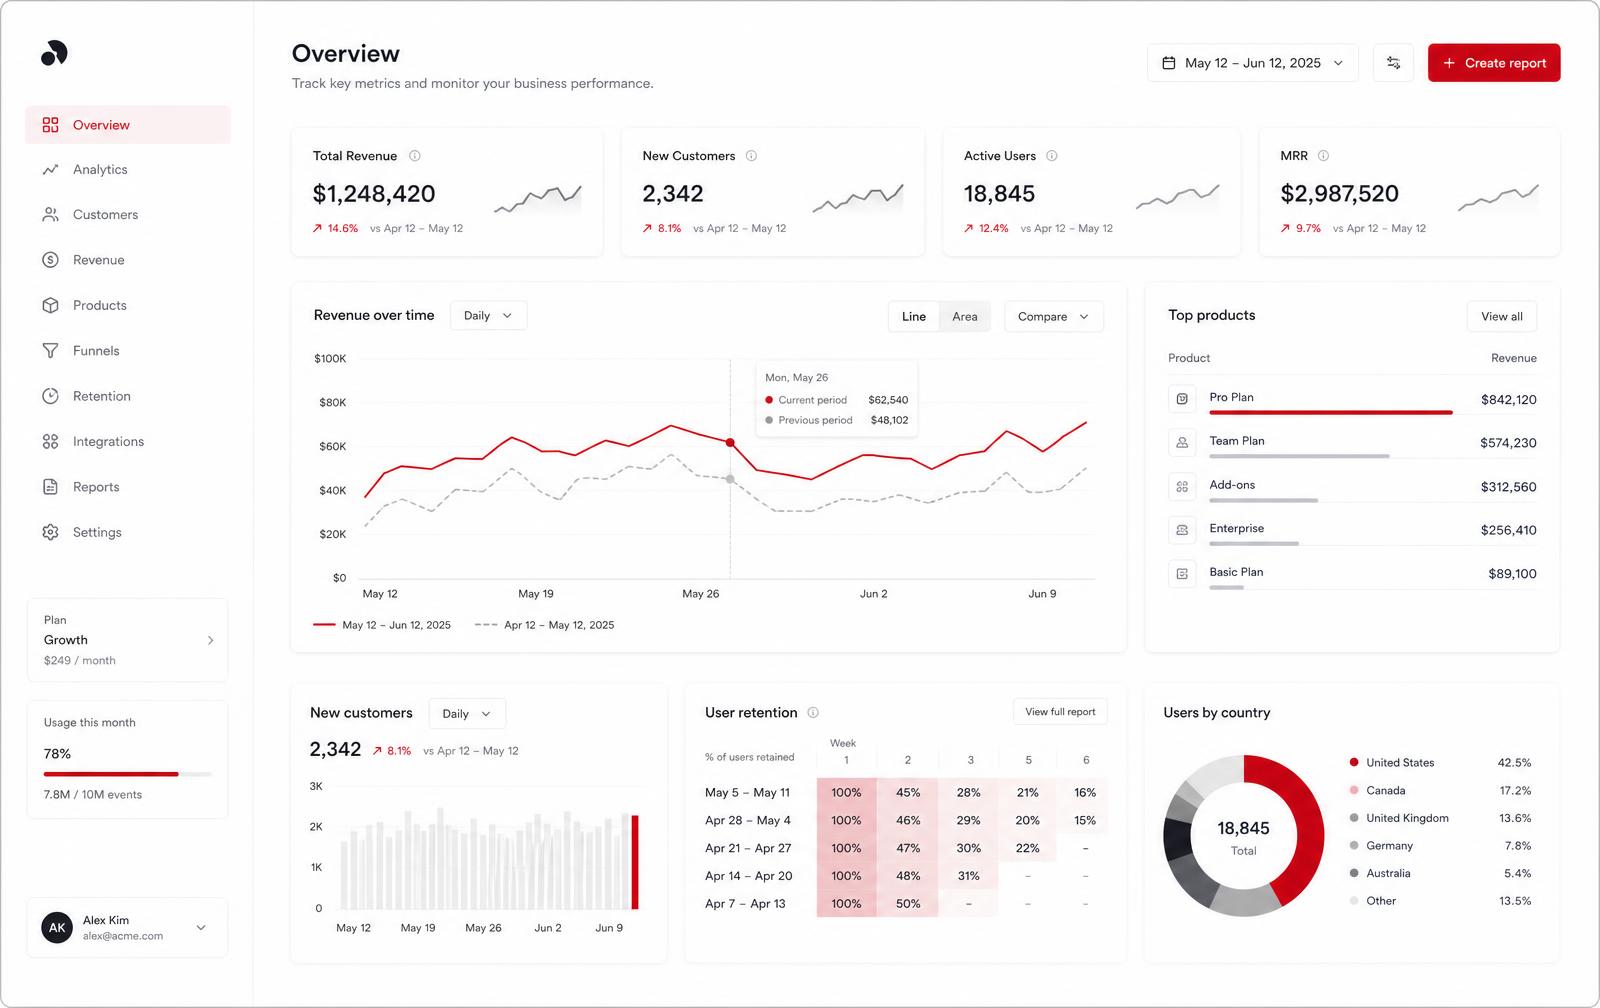Open Reports in the sidebar
1600x1008 pixels.
coord(128,487)
